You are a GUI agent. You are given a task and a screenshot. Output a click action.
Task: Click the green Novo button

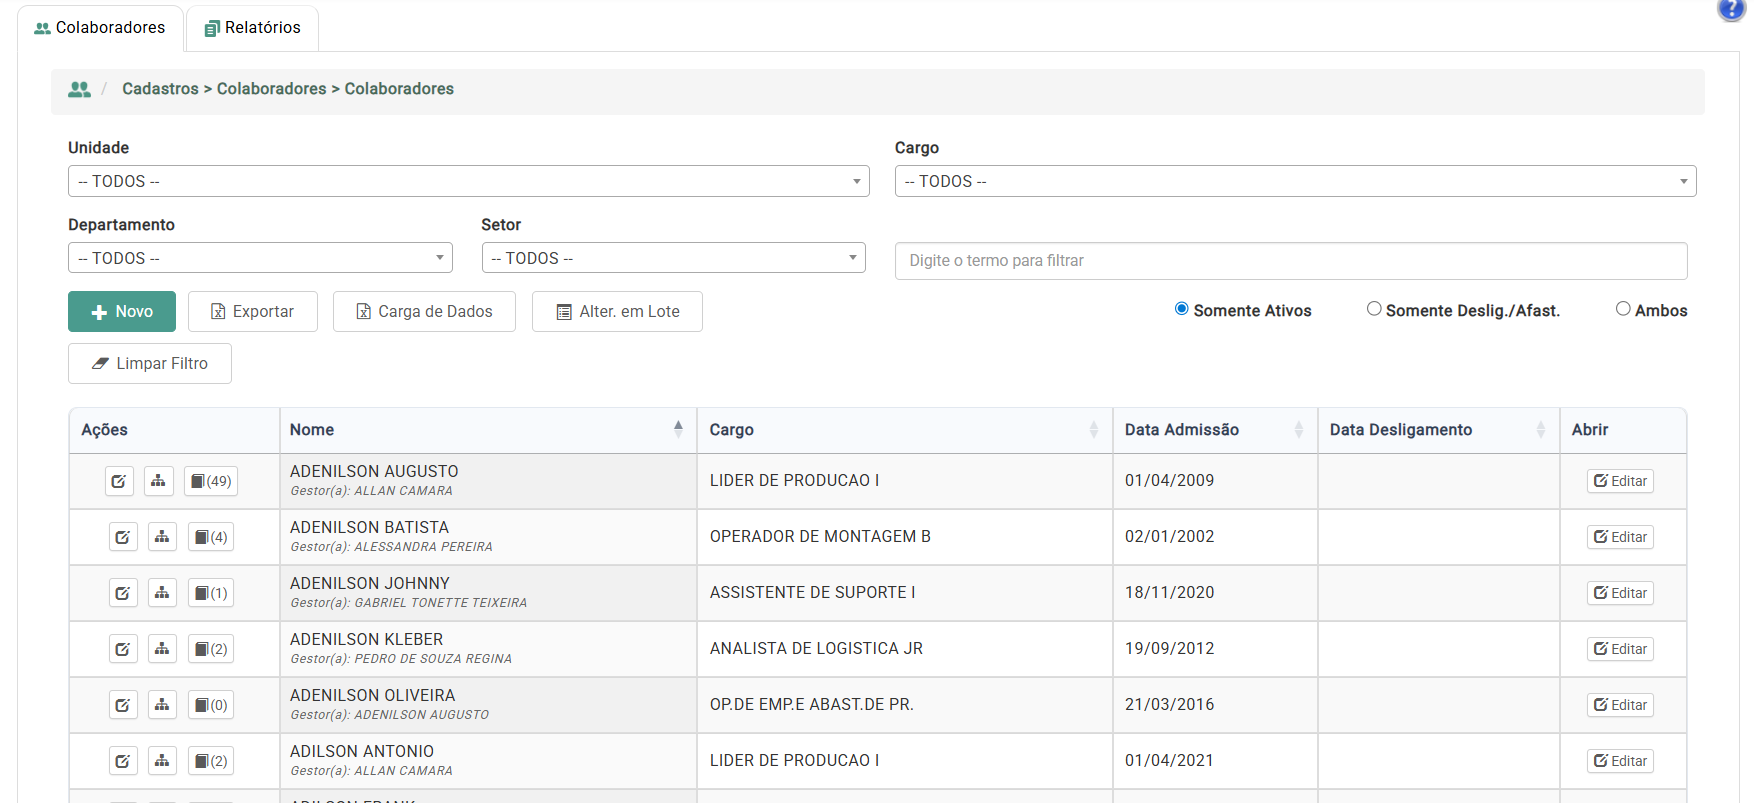tap(122, 311)
